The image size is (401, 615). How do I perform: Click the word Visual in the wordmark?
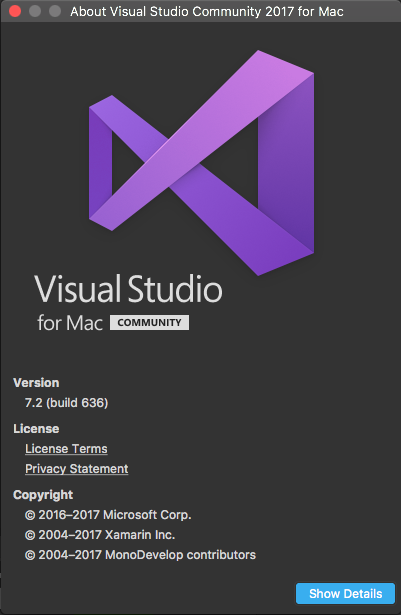78,289
